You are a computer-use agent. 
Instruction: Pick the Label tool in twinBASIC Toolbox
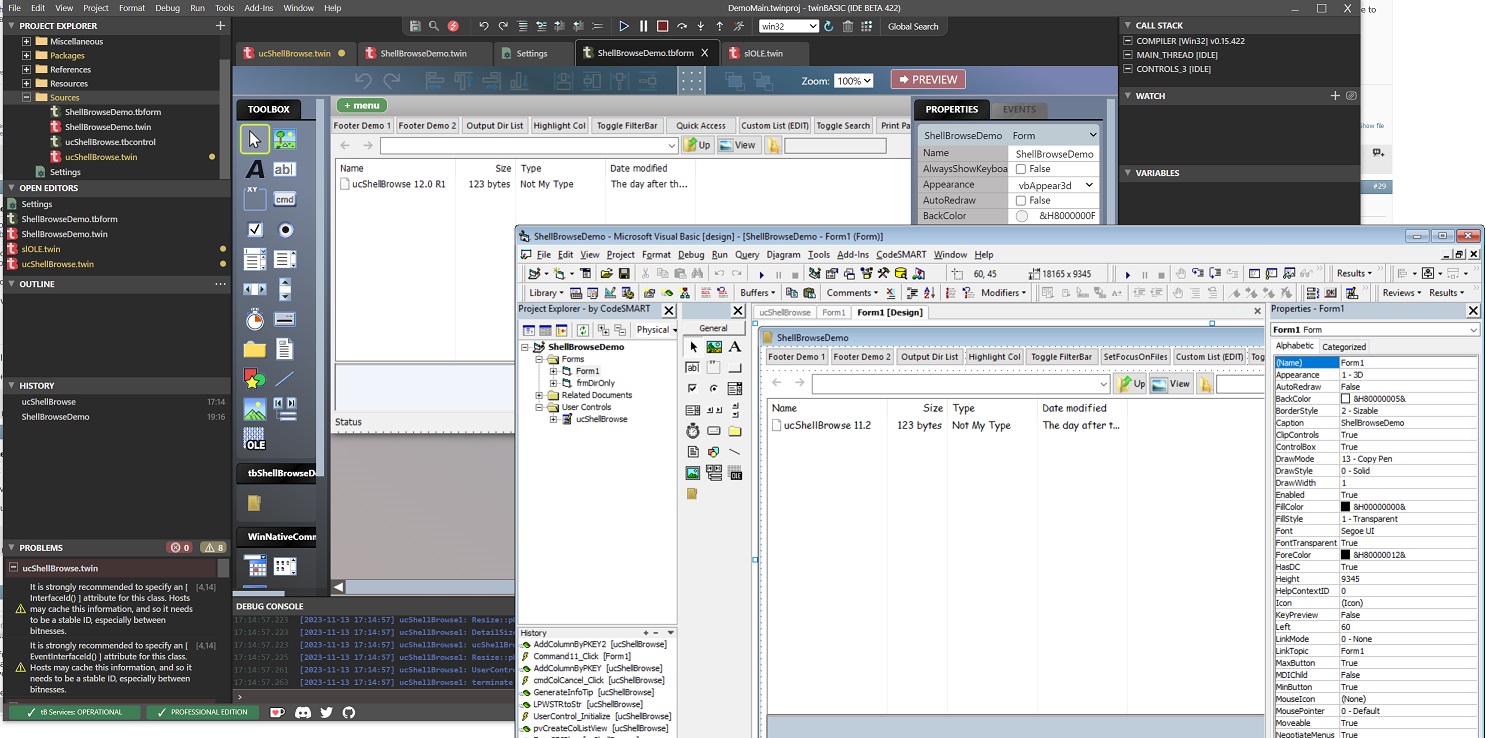[255, 170]
